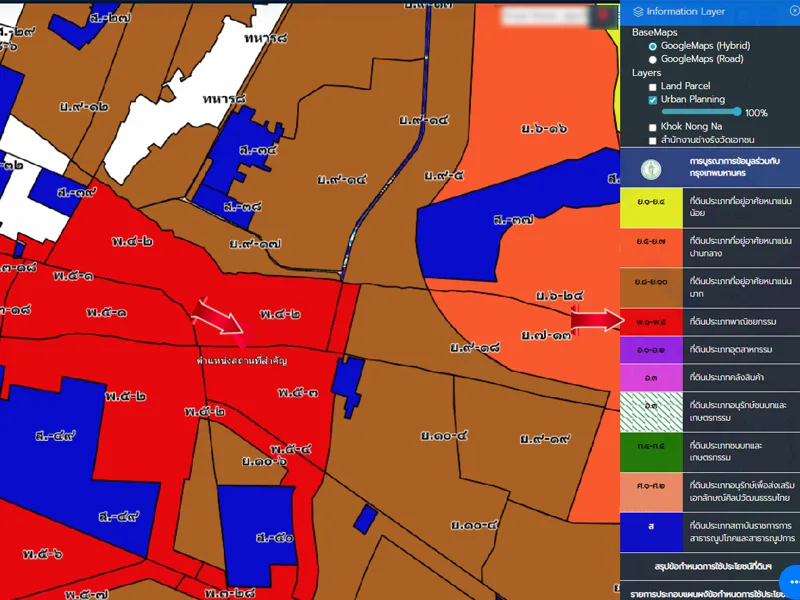Click the Information Layer stack icon
Image resolution: width=800 pixels, height=600 pixels.
638,12
